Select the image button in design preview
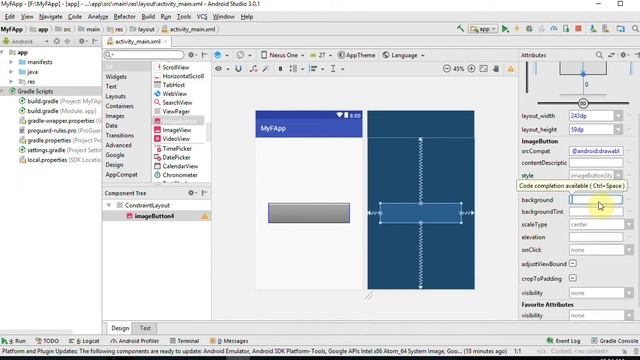The image size is (640, 360). 309,213
